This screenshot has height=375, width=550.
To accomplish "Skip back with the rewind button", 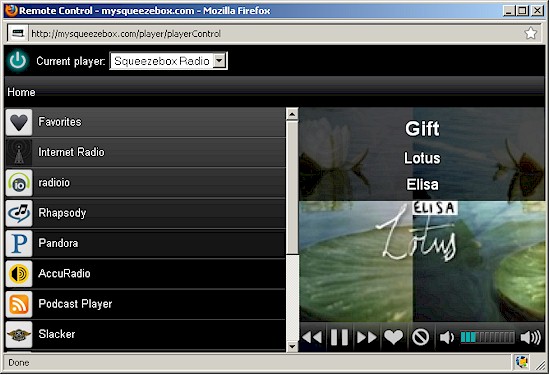I will (x=312, y=337).
